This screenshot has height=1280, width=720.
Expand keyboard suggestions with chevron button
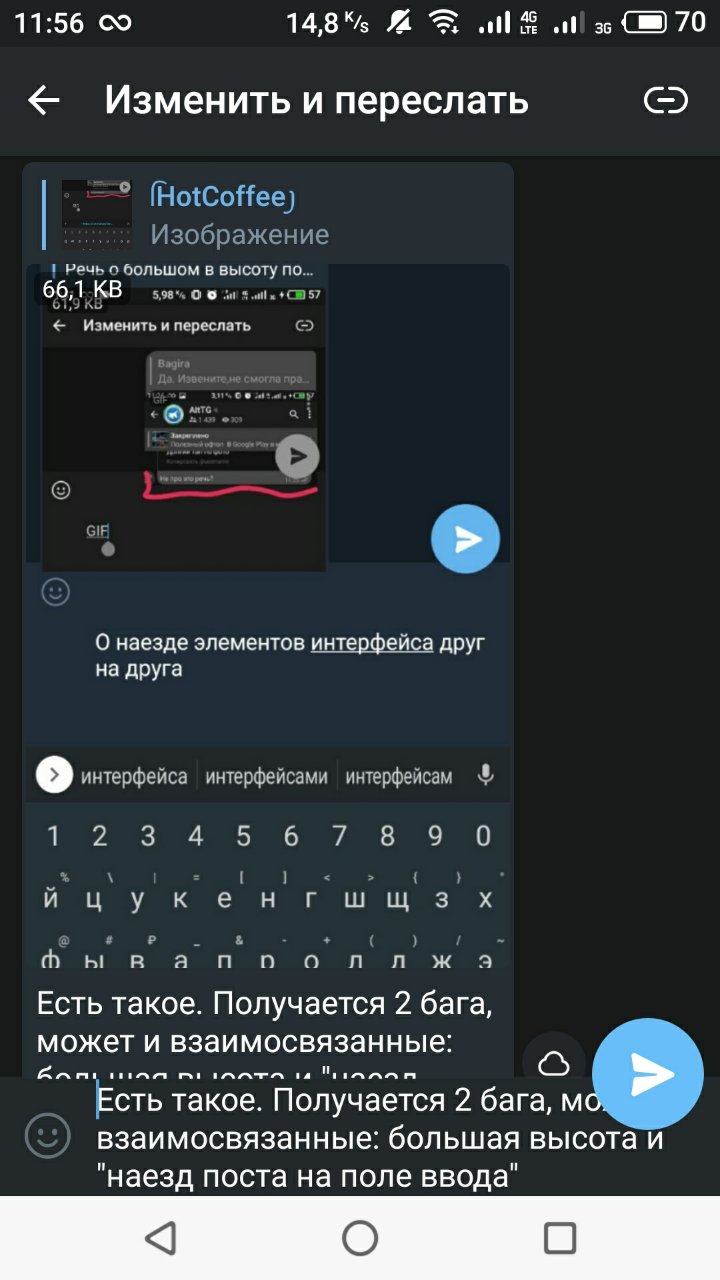coord(54,775)
